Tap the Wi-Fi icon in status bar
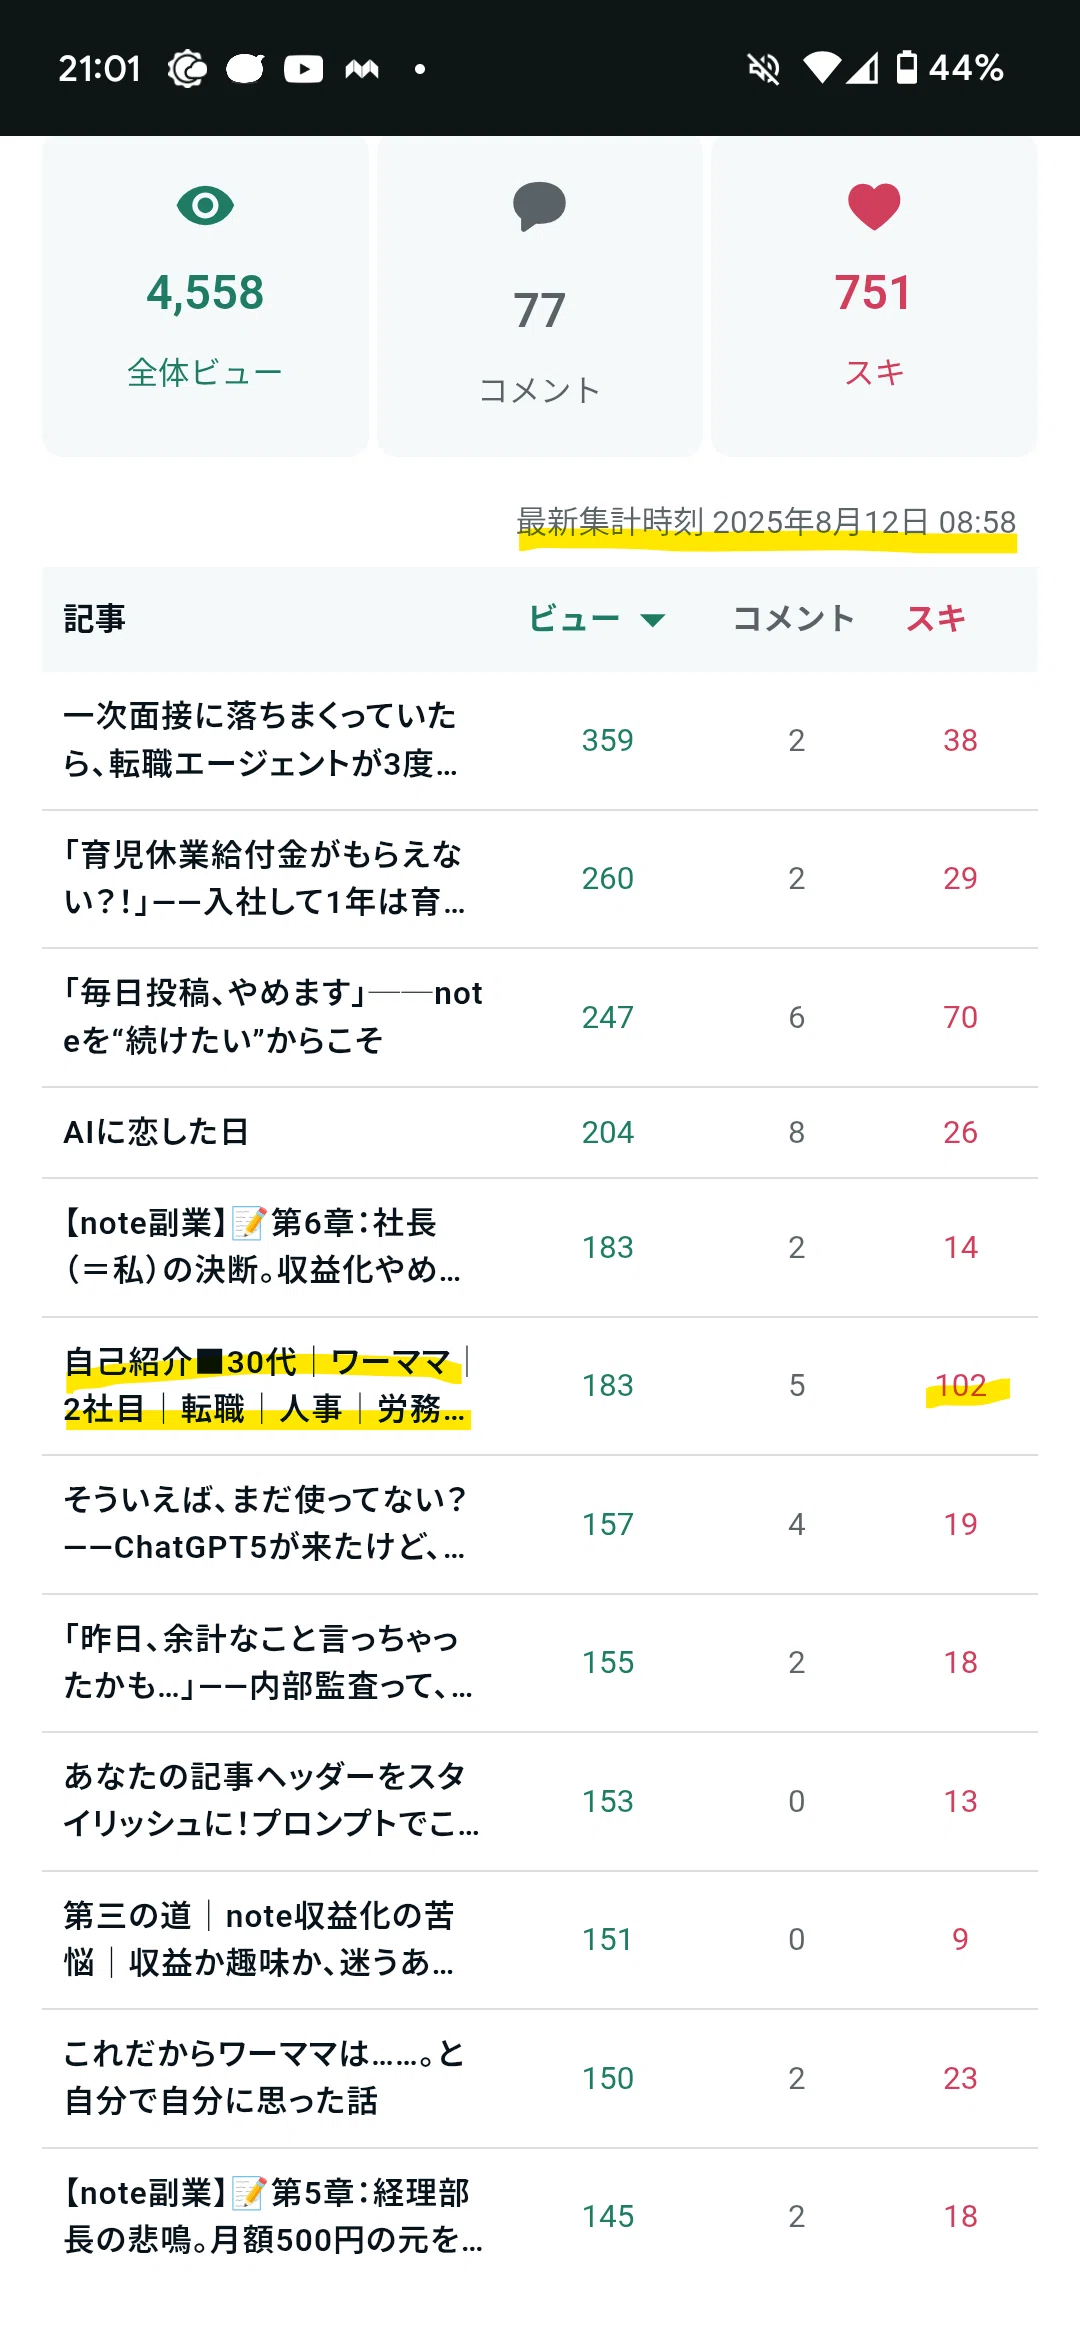The image size is (1080, 2325). coord(821,68)
